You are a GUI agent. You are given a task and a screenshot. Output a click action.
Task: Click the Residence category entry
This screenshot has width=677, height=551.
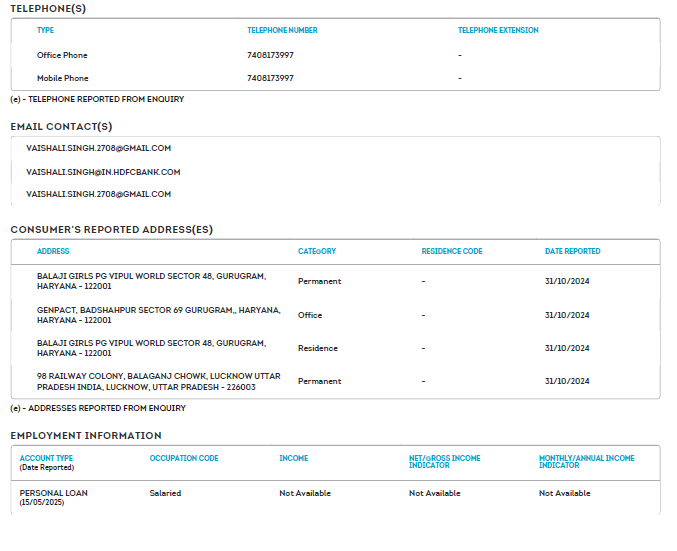(x=318, y=348)
